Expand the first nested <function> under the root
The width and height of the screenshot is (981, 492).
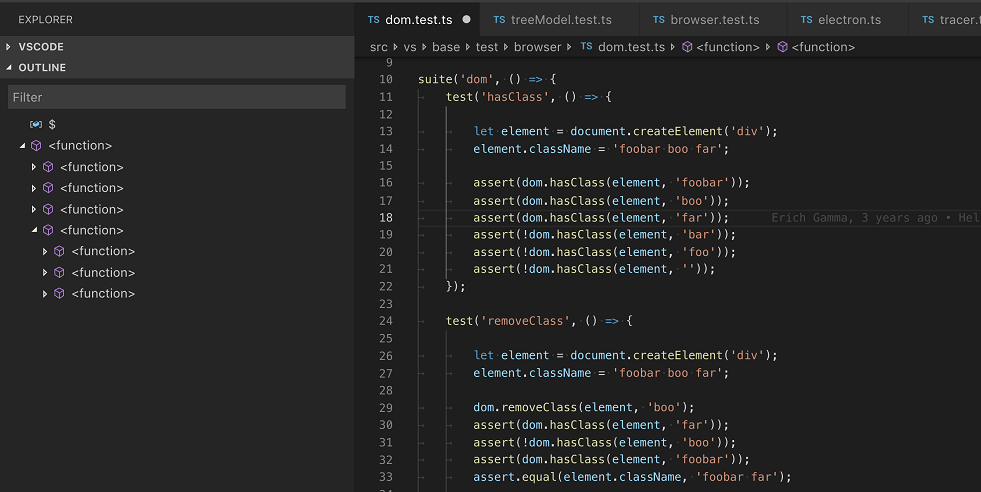tap(34, 167)
